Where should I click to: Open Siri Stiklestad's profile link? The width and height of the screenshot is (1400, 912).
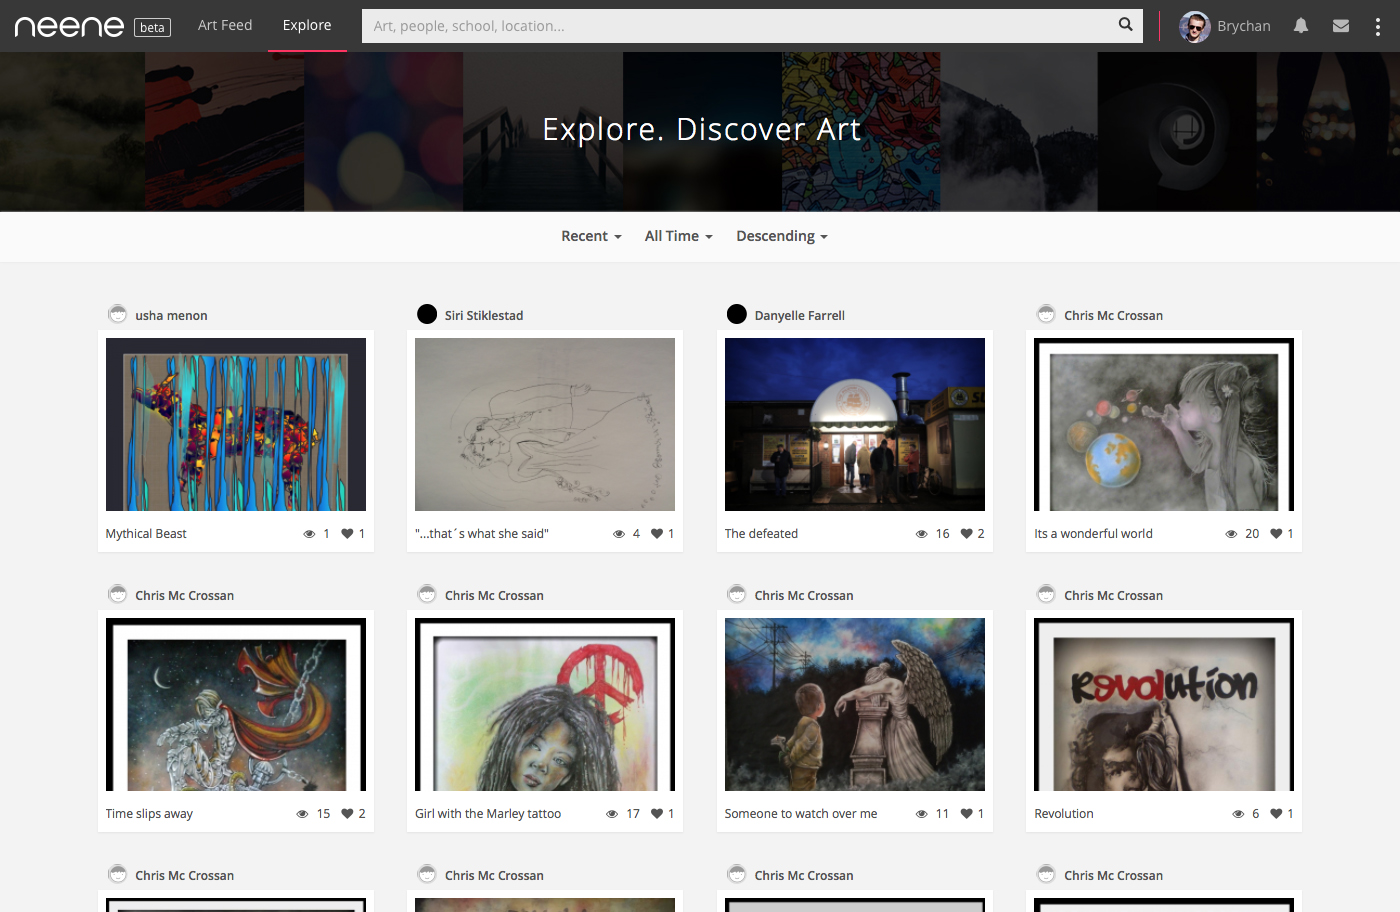tap(484, 315)
